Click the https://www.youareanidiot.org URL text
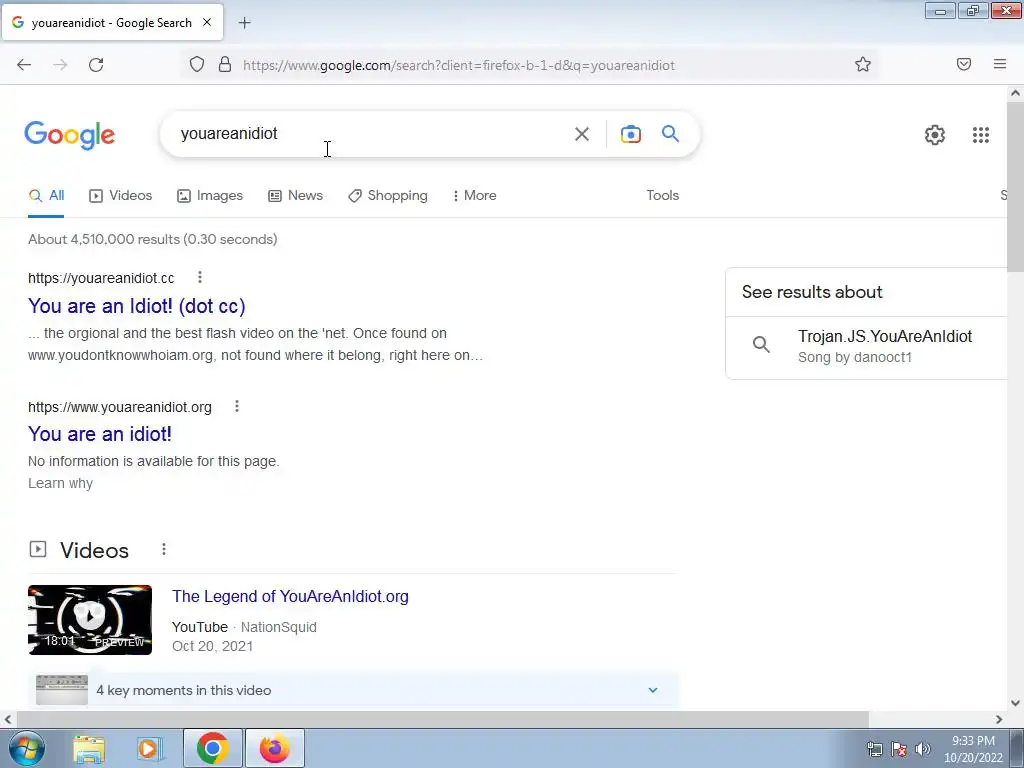The height and width of the screenshot is (768, 1024). [x=120, y=407]
